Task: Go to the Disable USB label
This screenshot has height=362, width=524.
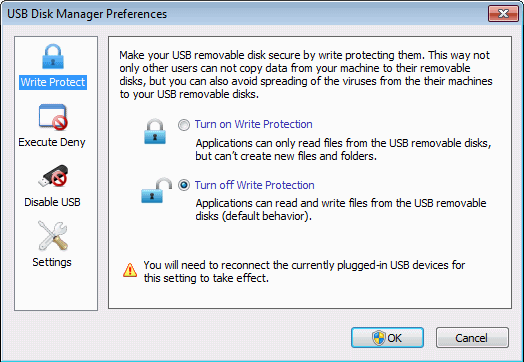Action: pos(52,202)
